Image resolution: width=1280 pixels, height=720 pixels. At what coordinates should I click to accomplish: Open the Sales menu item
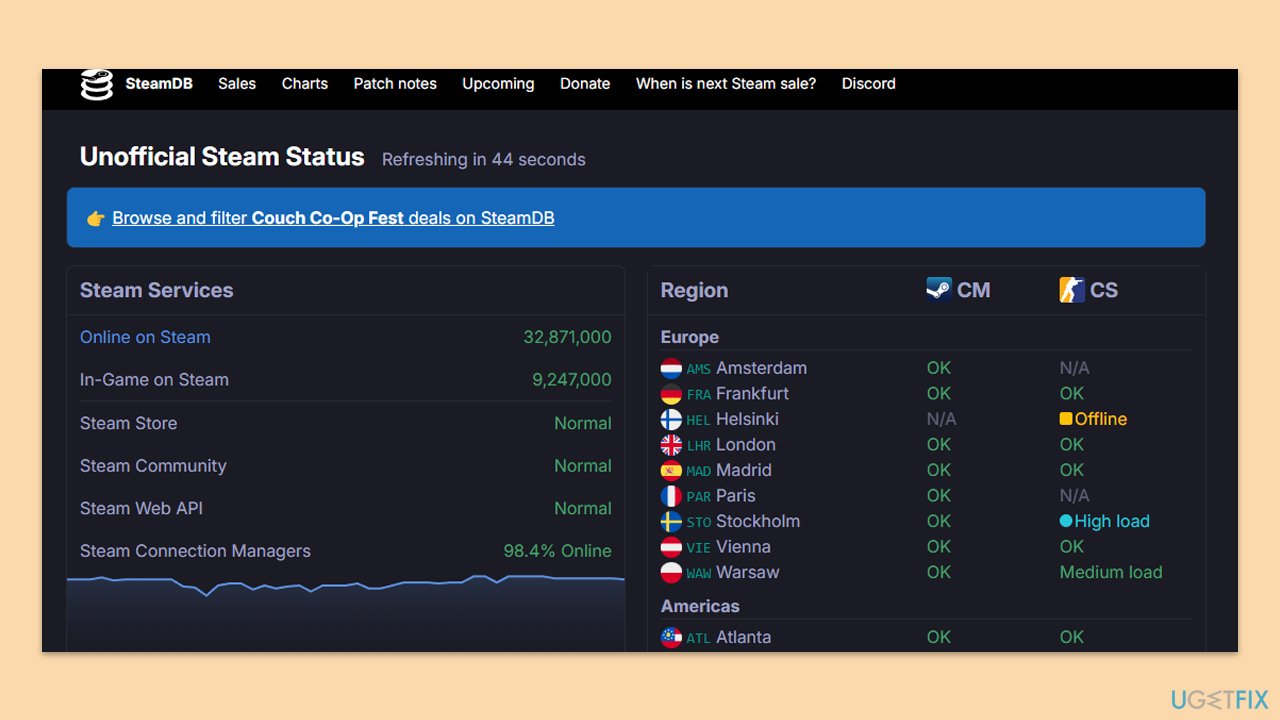coord(237,84)
